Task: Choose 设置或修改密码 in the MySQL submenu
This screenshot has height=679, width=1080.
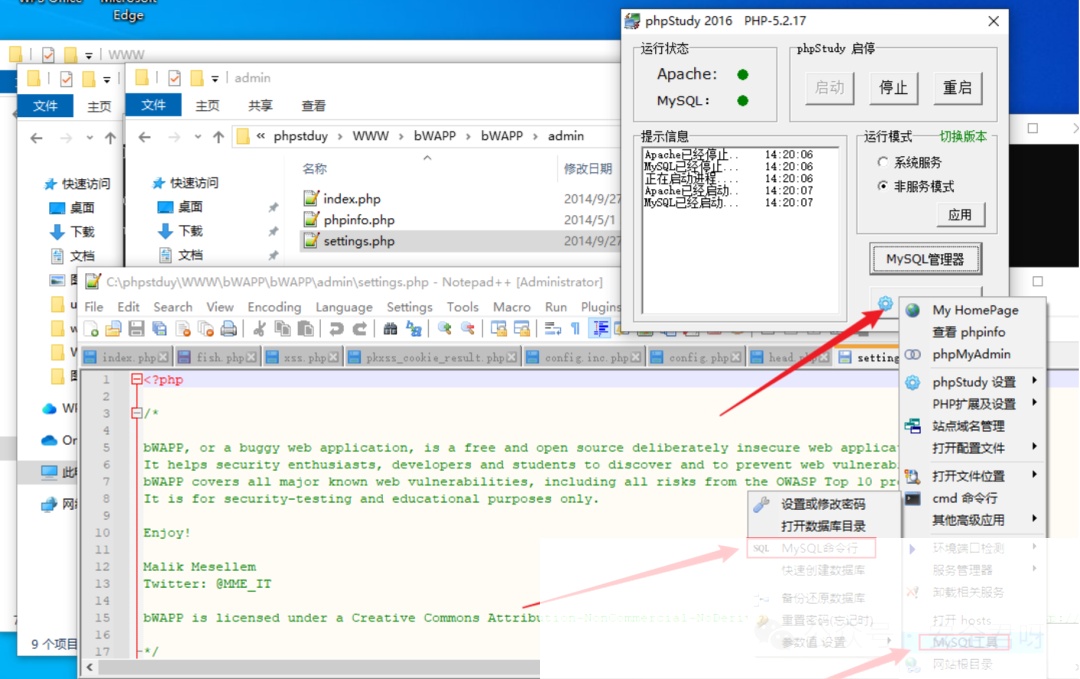Action: (823, 504)
